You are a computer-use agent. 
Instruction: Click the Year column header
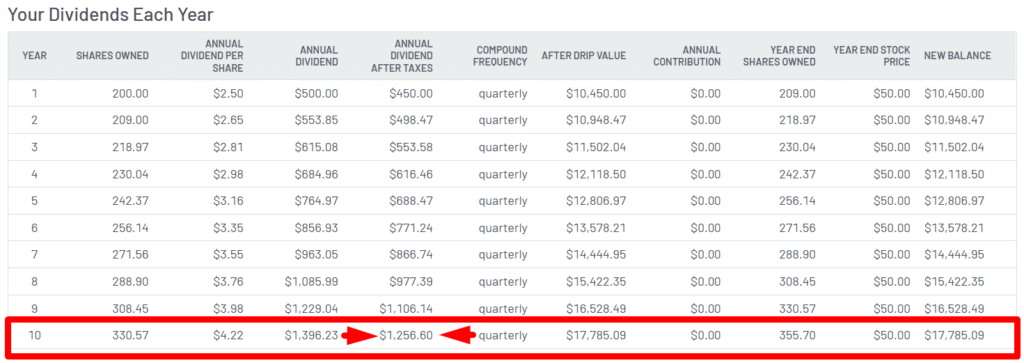[34, 55]
